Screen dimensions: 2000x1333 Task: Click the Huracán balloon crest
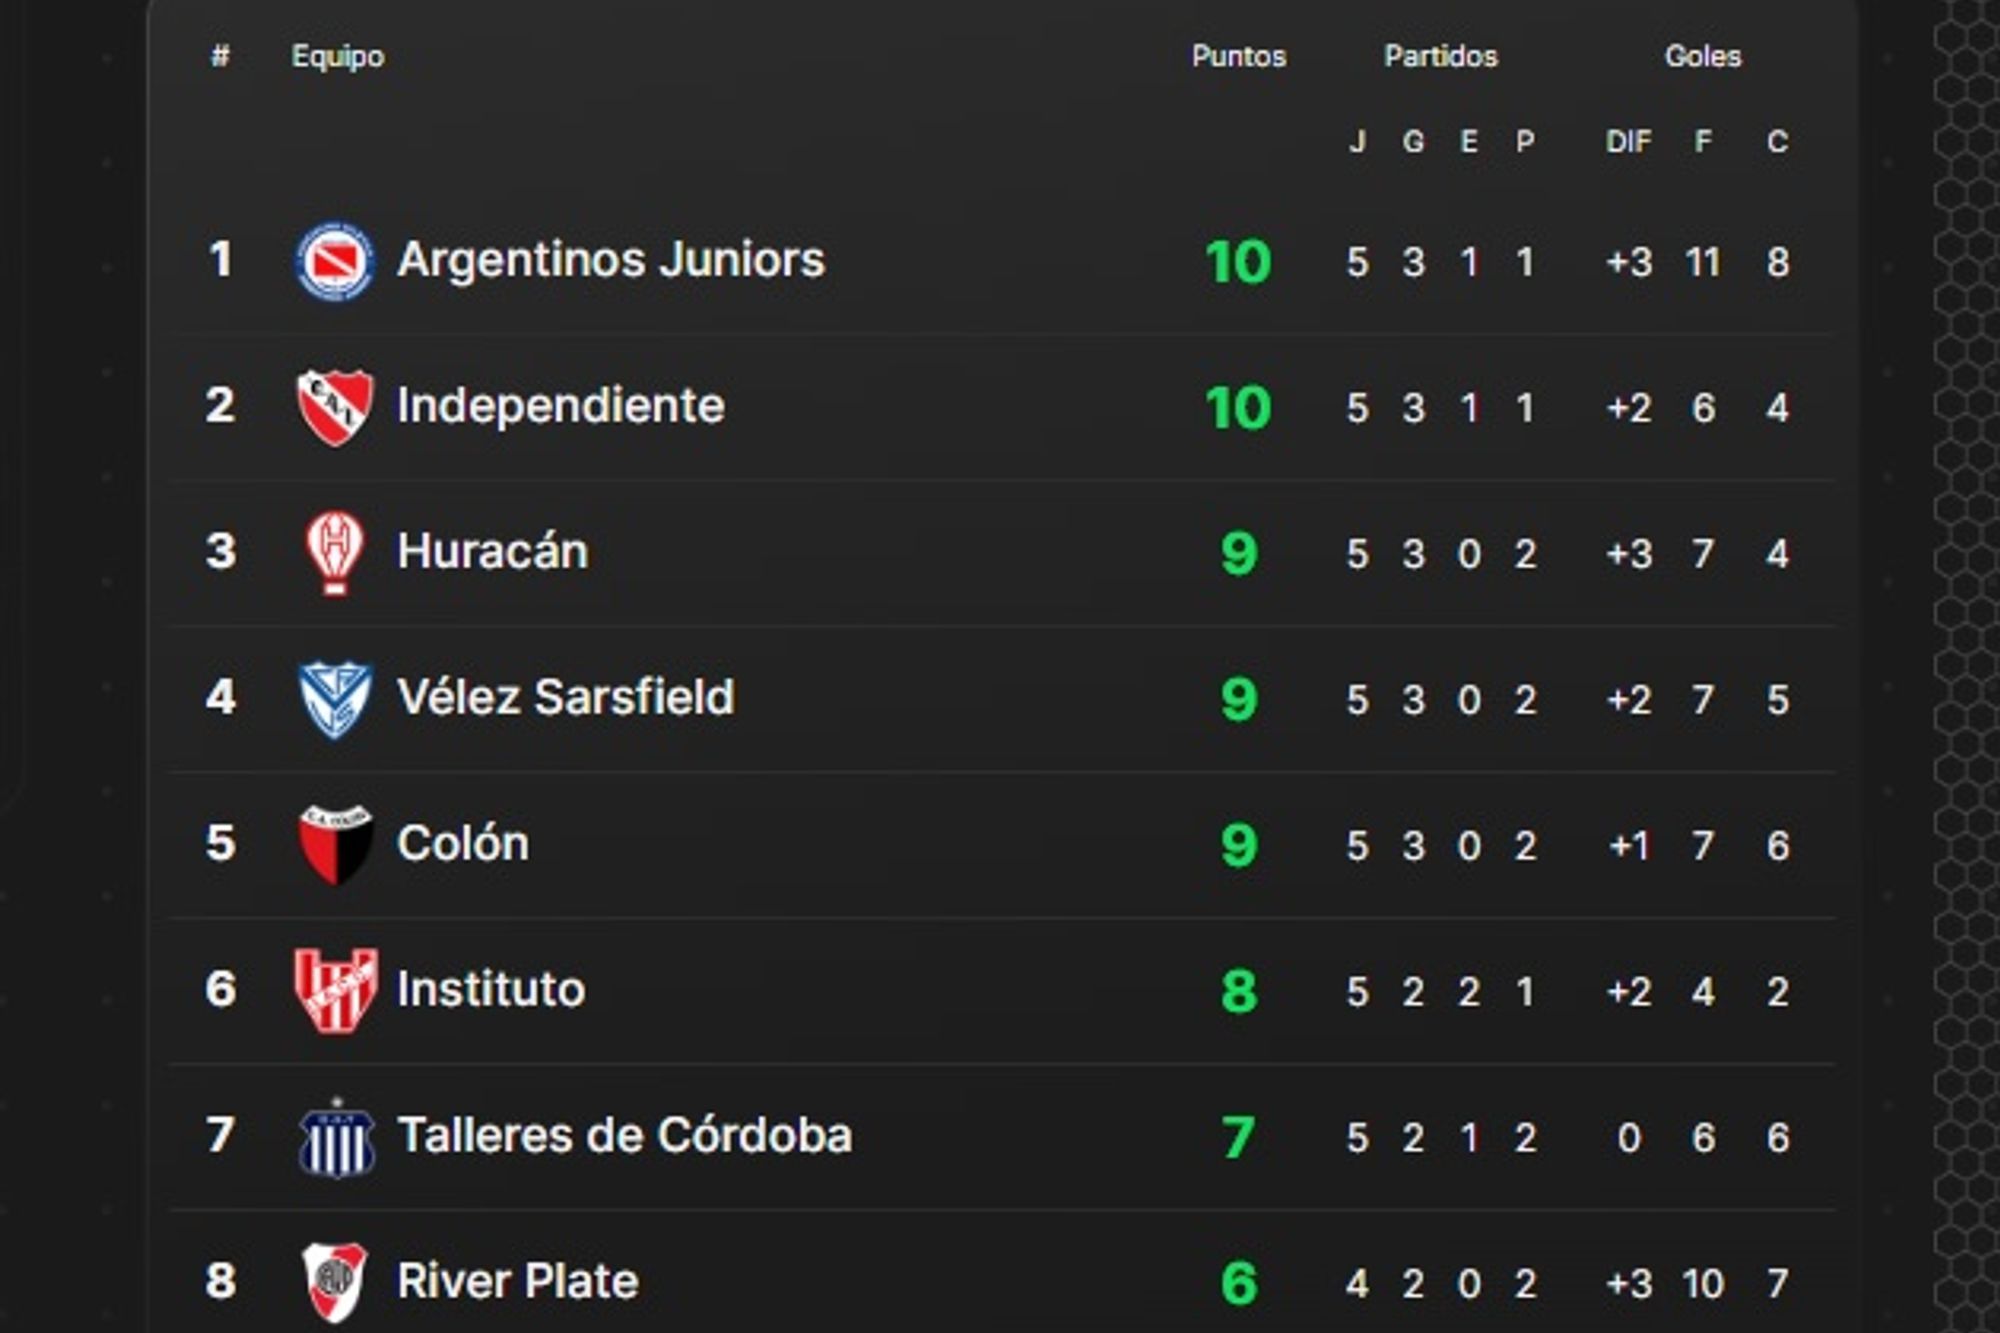point(335,553)
